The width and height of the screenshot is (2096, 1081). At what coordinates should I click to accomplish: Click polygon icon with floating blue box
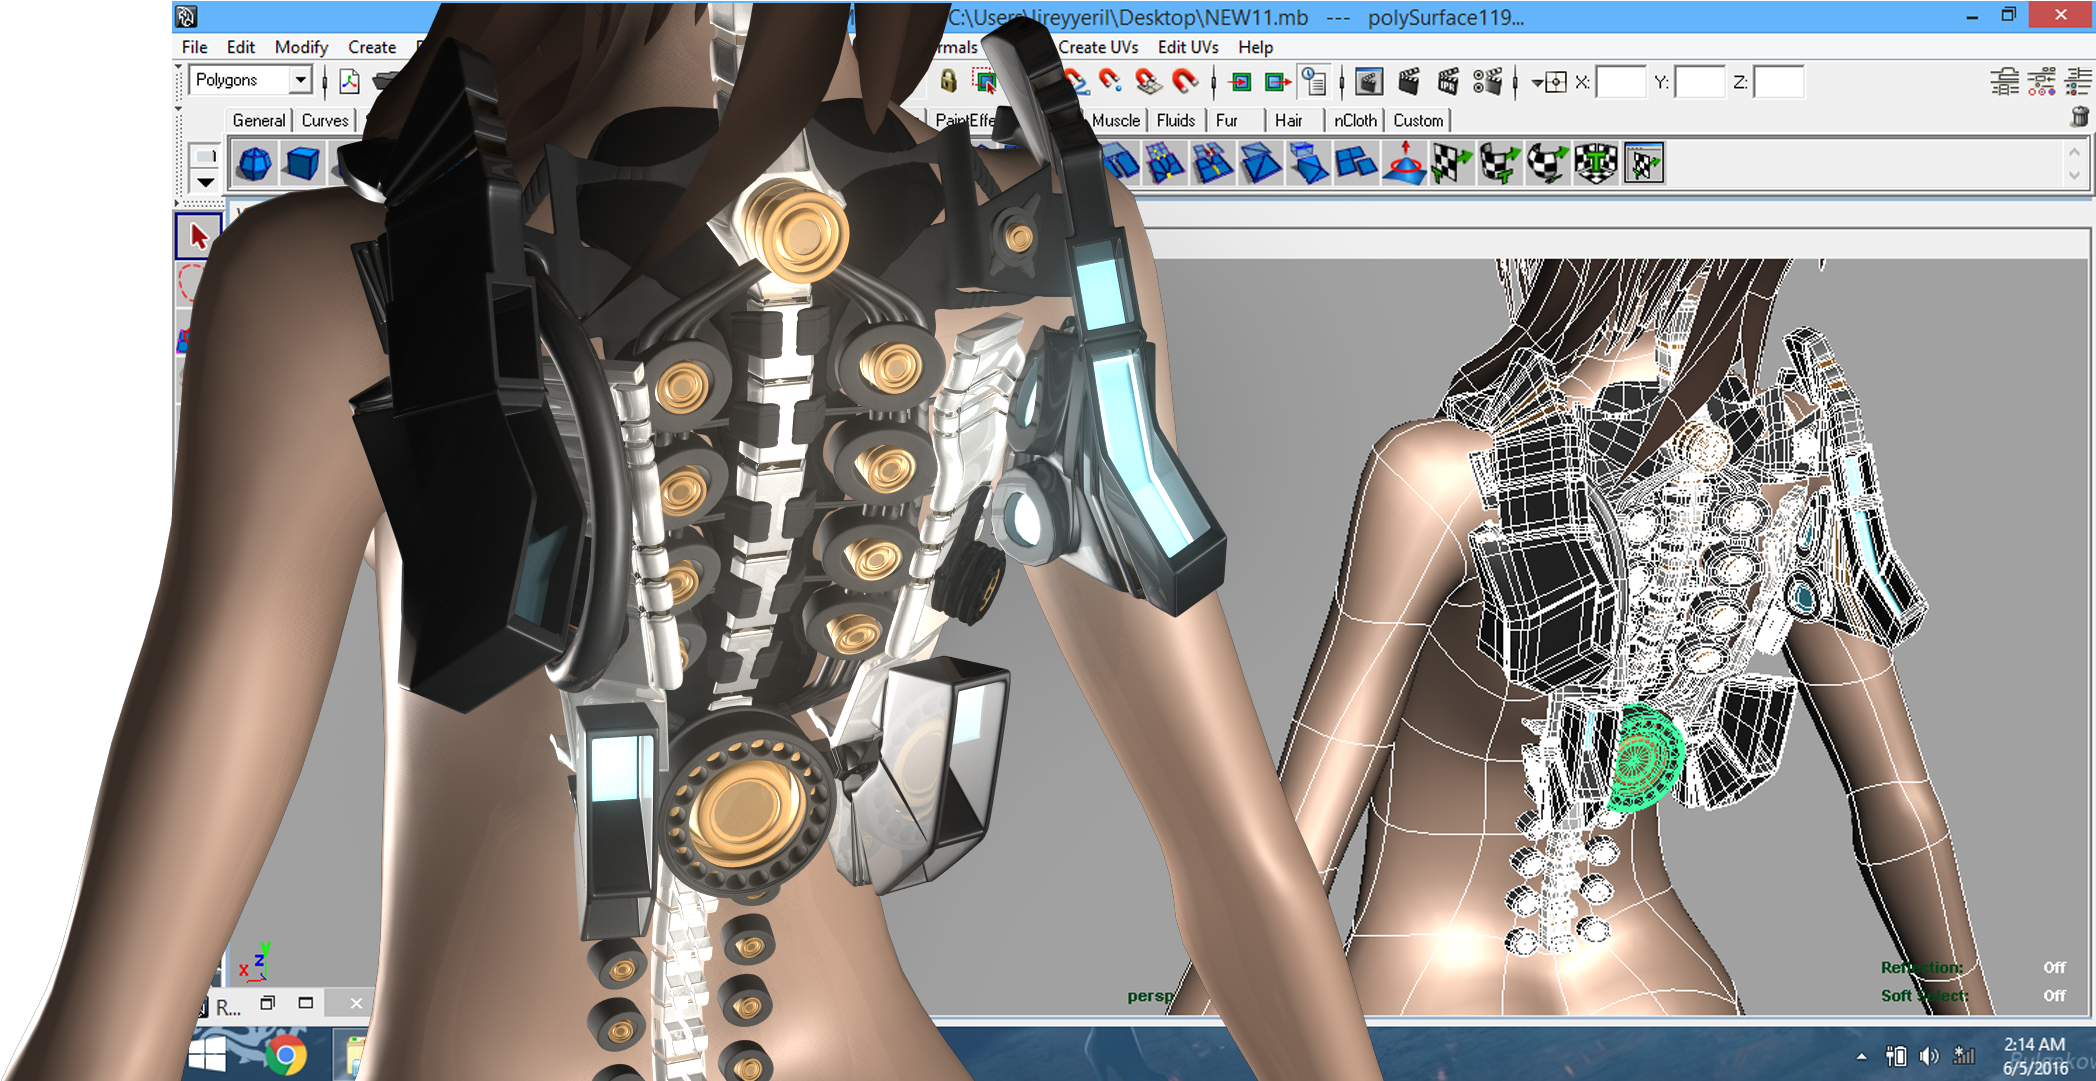point(1308,163)
